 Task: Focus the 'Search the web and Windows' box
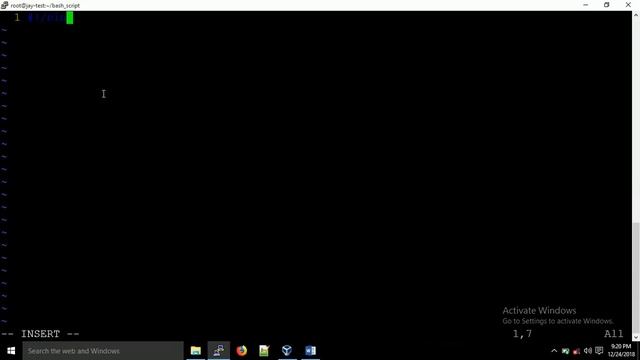[x=103, y=351]
